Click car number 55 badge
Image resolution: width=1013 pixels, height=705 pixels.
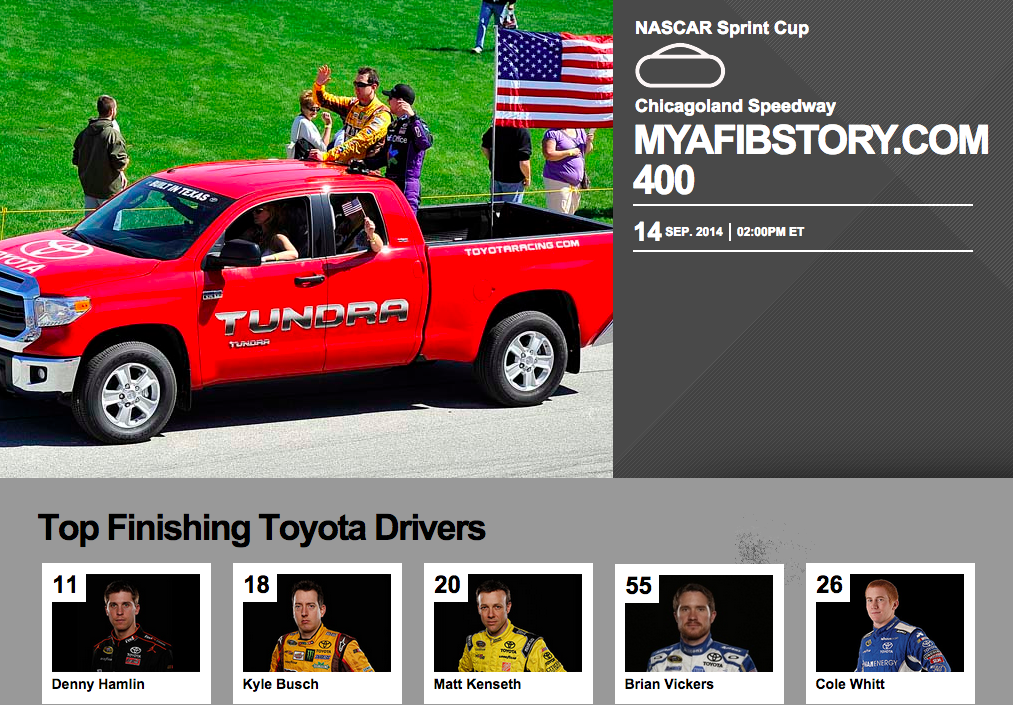[x=638, y=585]
